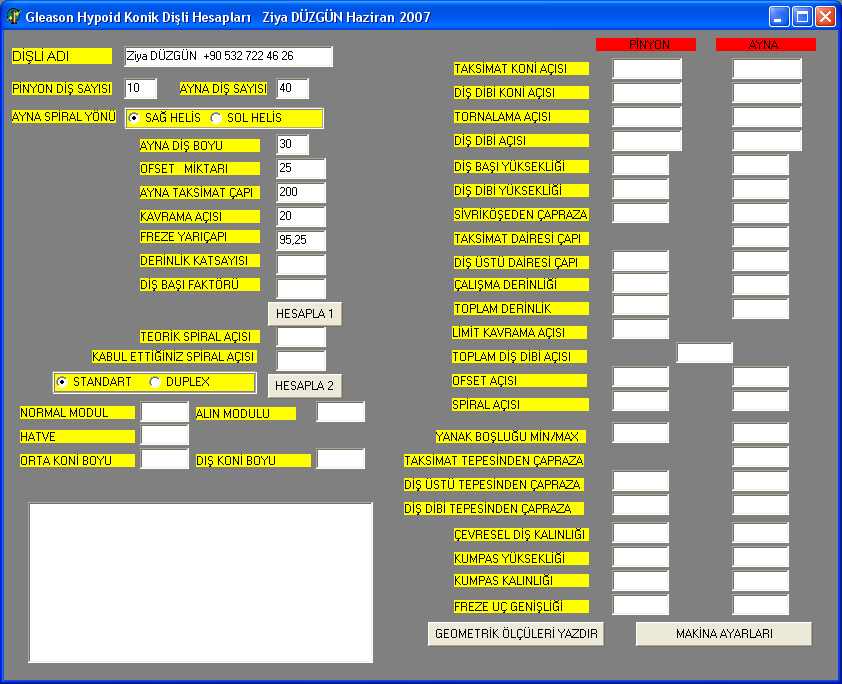Click the large white output text area
Screen dimensions: 842x684
201,582
